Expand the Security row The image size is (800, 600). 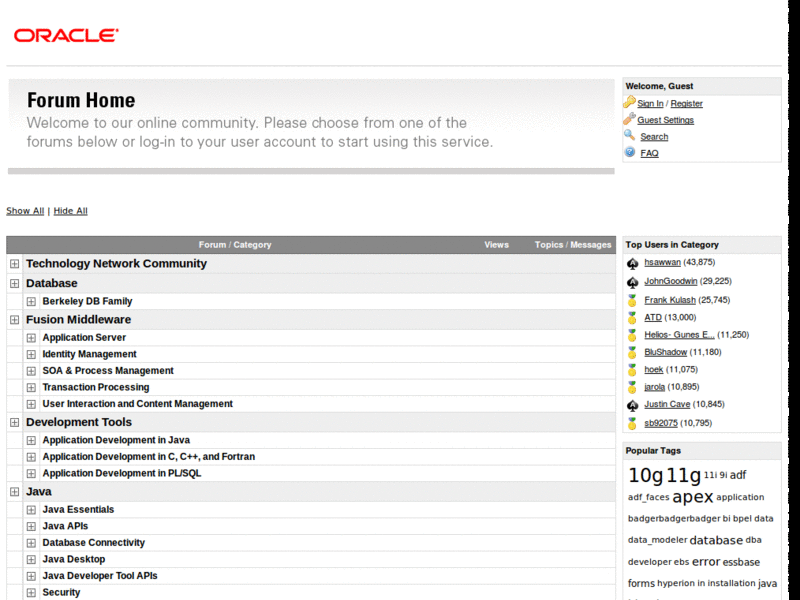pos(31,592)
